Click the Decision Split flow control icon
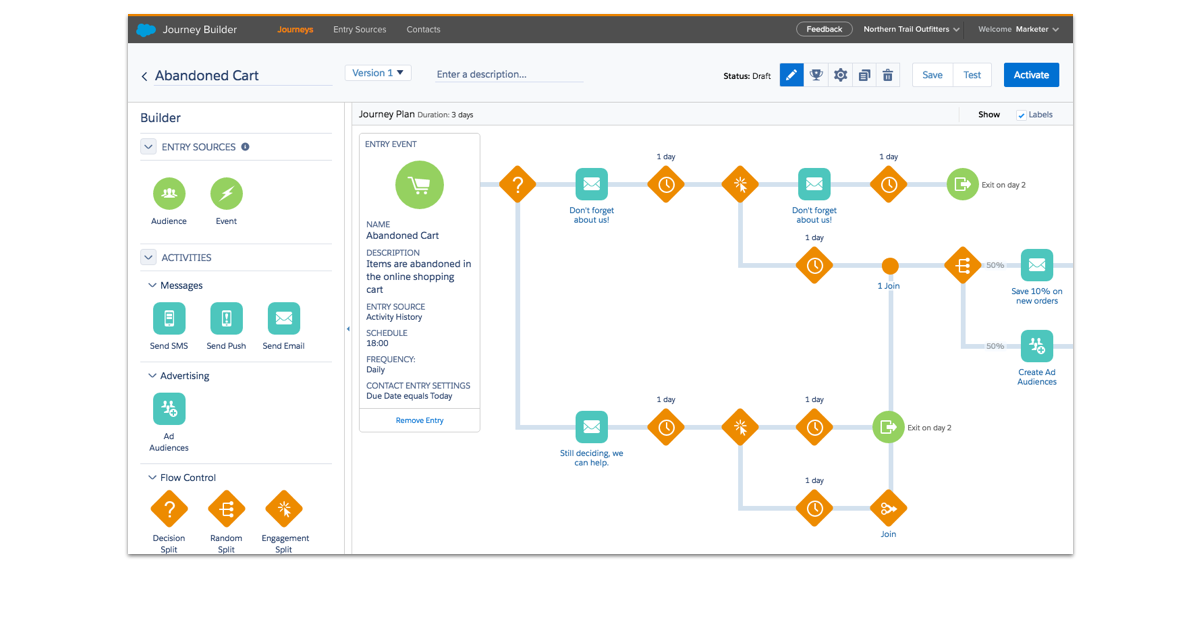The image size is (1200, 640). (x=169, y=509)
